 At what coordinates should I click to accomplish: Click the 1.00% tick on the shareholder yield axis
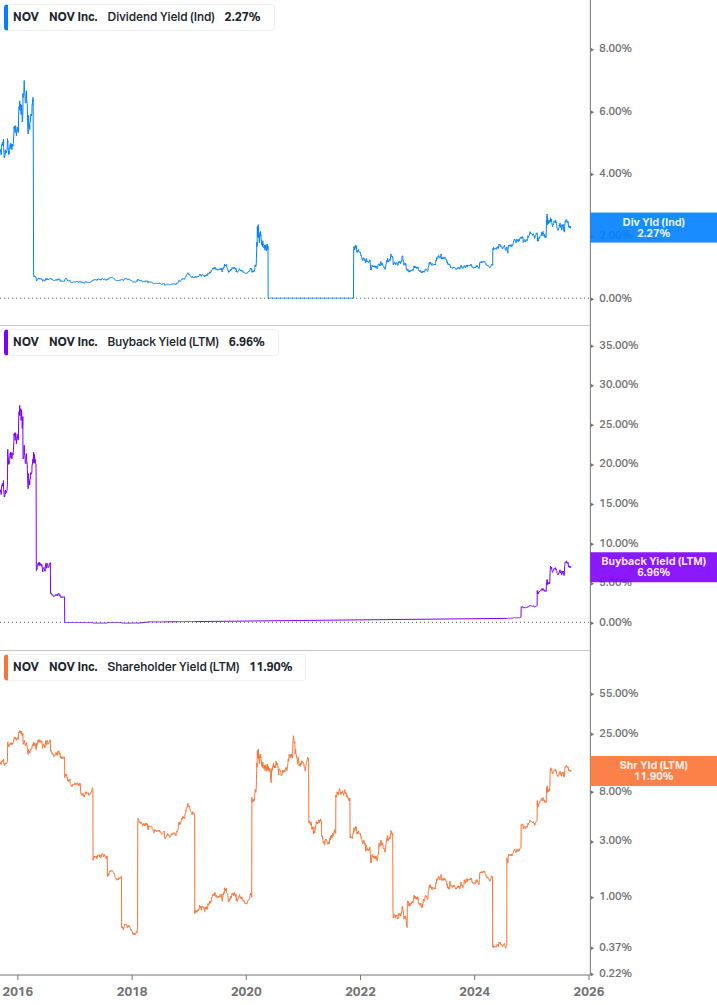click(615, 897)
